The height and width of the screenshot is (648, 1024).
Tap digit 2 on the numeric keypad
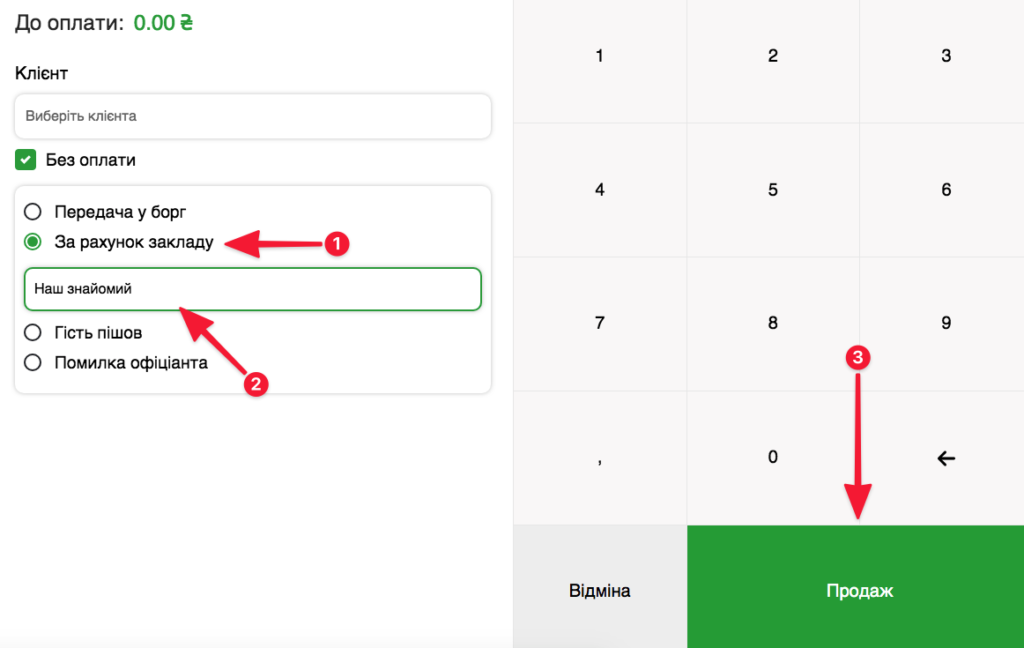[x=773, y=57]
